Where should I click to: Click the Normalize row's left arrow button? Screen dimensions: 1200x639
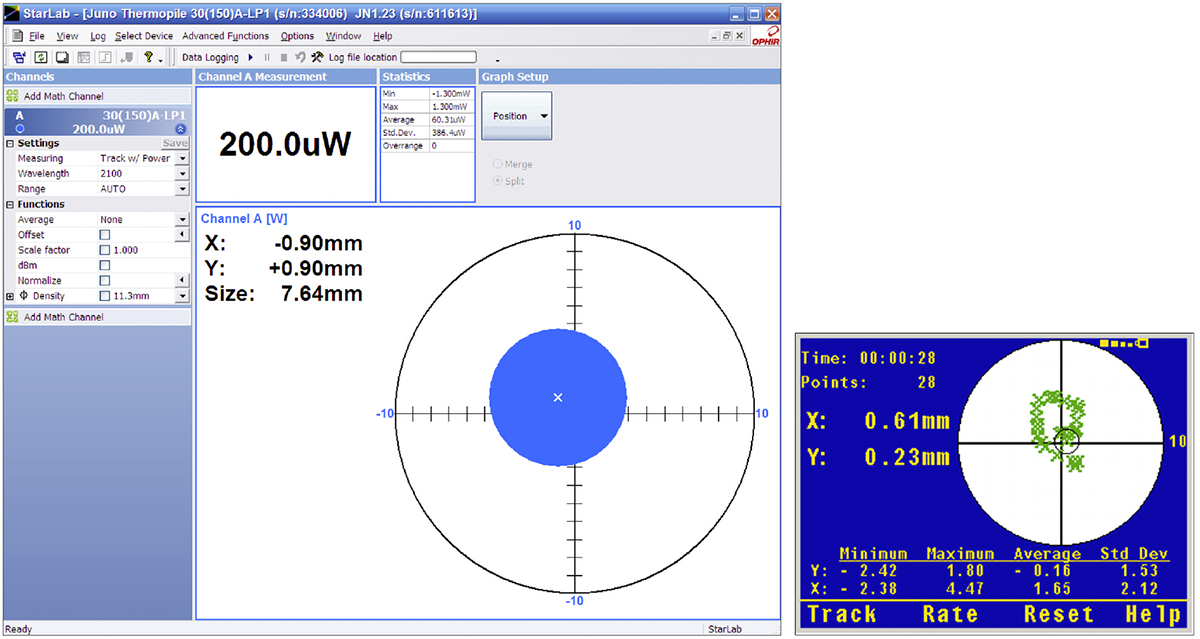pos(182,281)
